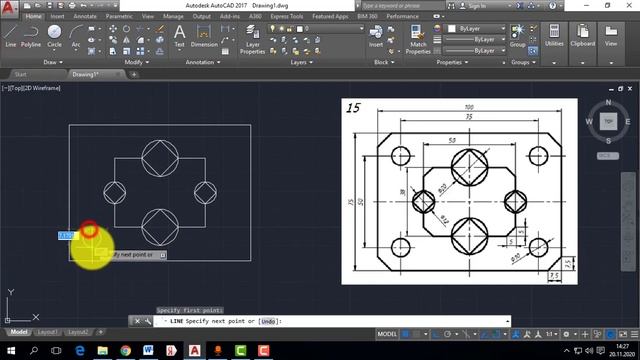Open Google Chrome from the taskbar
640x360 pixels.
[125, 350]
